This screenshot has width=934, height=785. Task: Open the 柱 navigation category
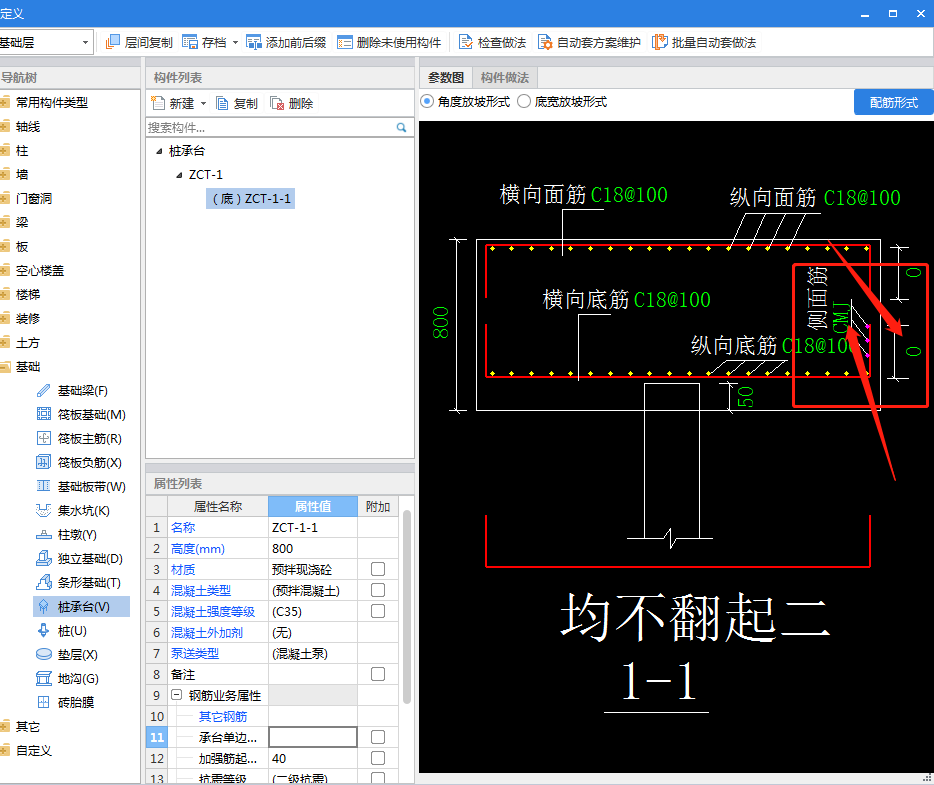(x=21, y=151)
